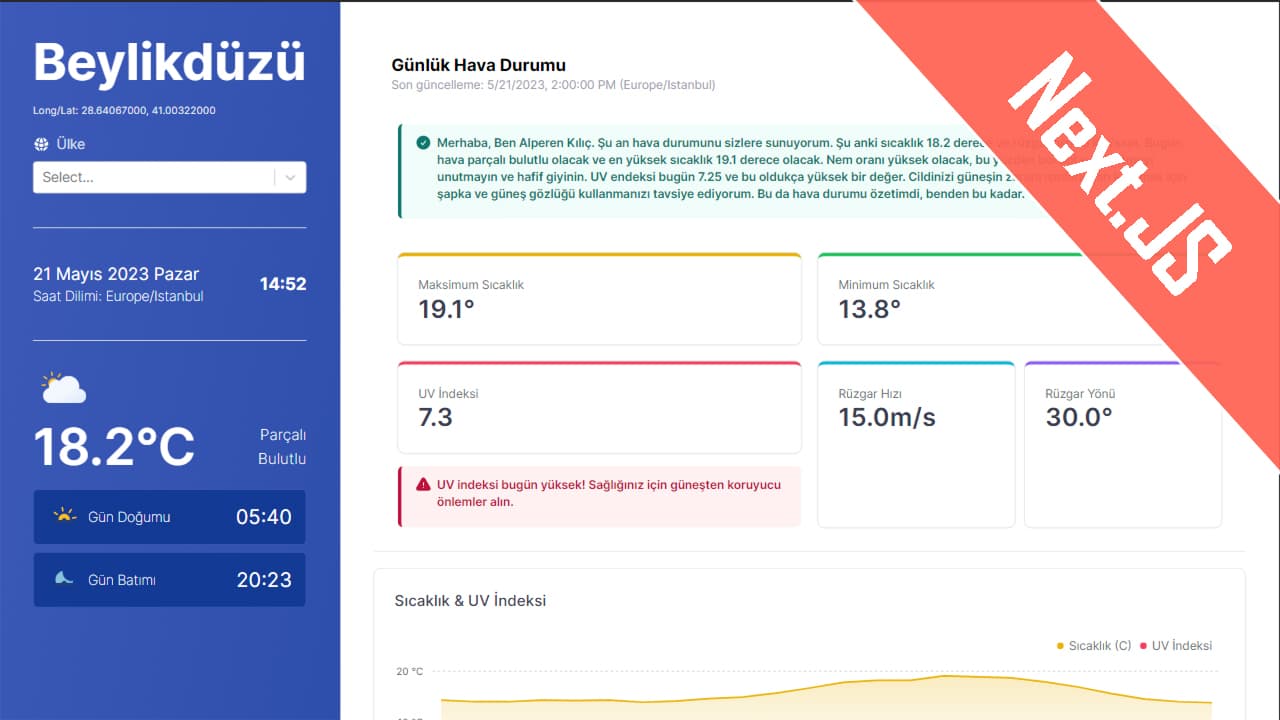Click the sunrise icon in Gün Doğumu card

point(62,515)
